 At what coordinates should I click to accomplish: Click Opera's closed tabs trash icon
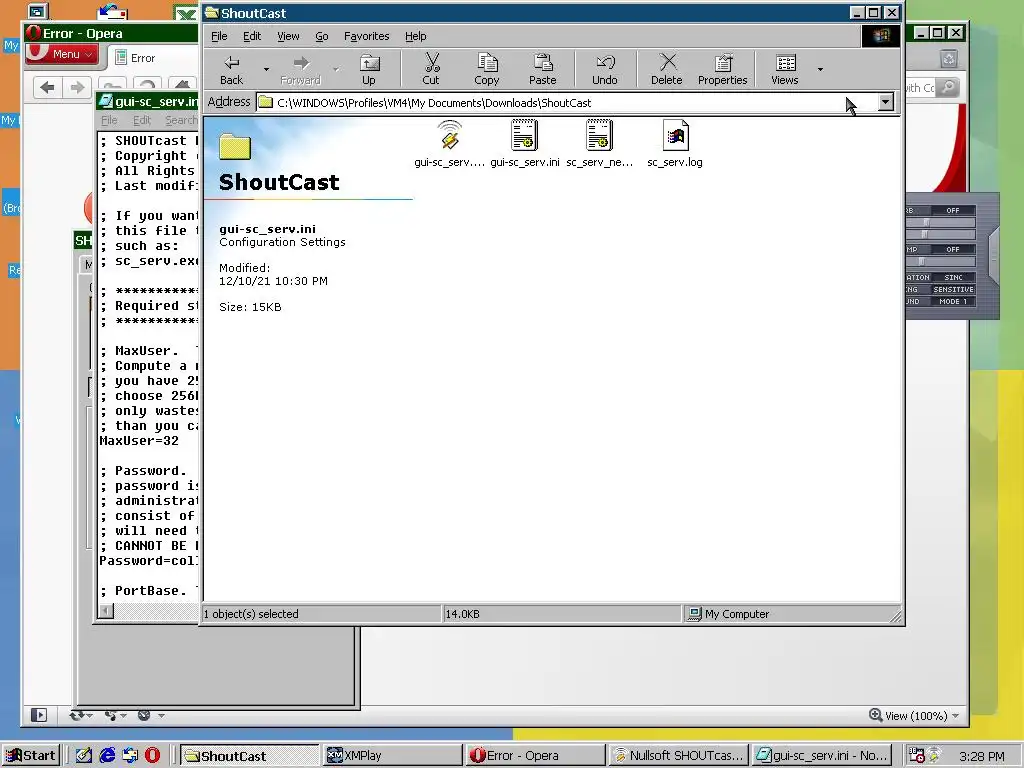(949, 59)
